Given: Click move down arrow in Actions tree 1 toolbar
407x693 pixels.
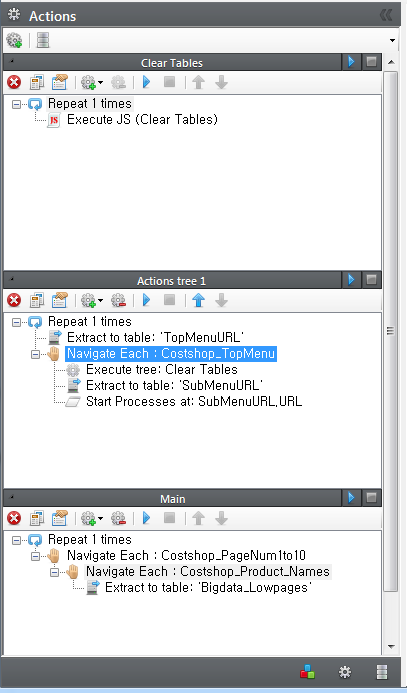Looking at the screenshot, I should click(x=221, y=301).
